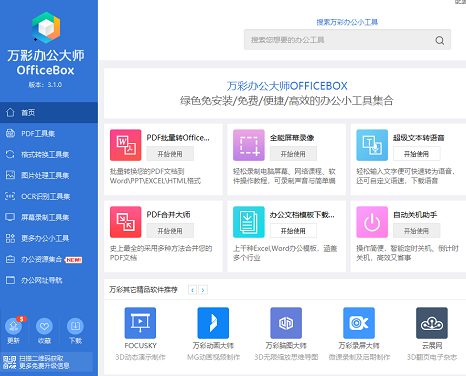Image resolution: width=466 pixels, height=376 pixels.
Task: Start using 超级文本转语音 tool
Action: coord(417,154)
